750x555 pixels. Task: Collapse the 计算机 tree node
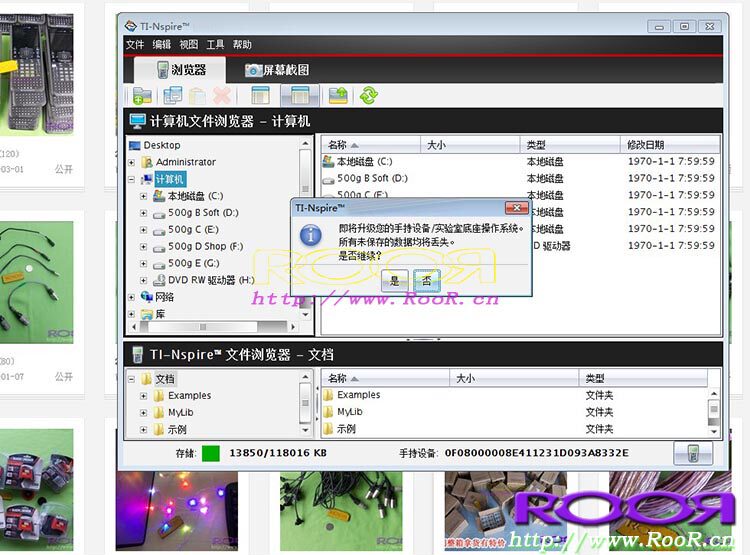(x=132, y=179)
